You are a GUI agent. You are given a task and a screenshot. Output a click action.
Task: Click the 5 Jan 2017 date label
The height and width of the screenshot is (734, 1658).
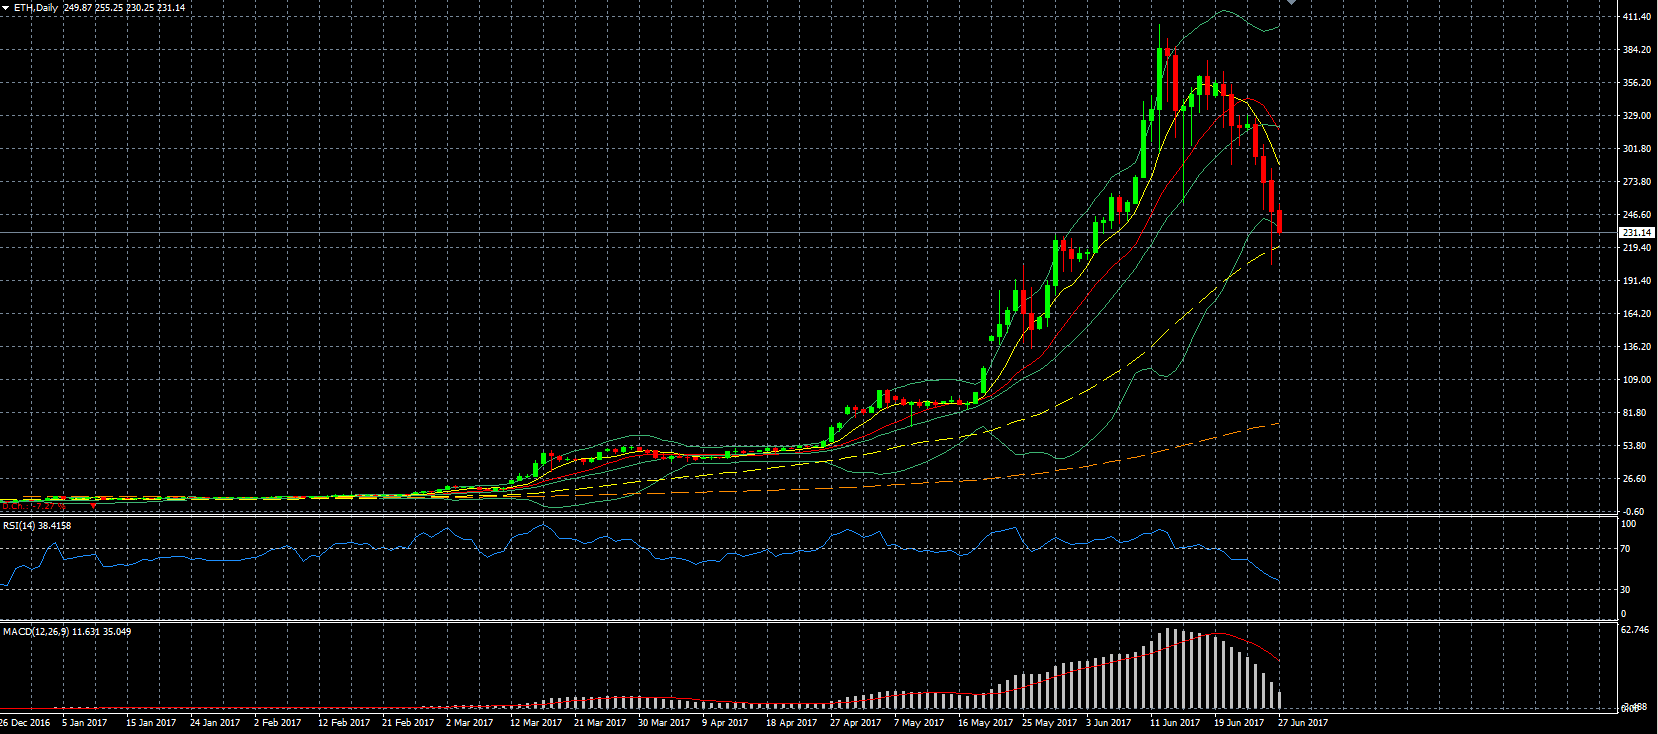84,723
